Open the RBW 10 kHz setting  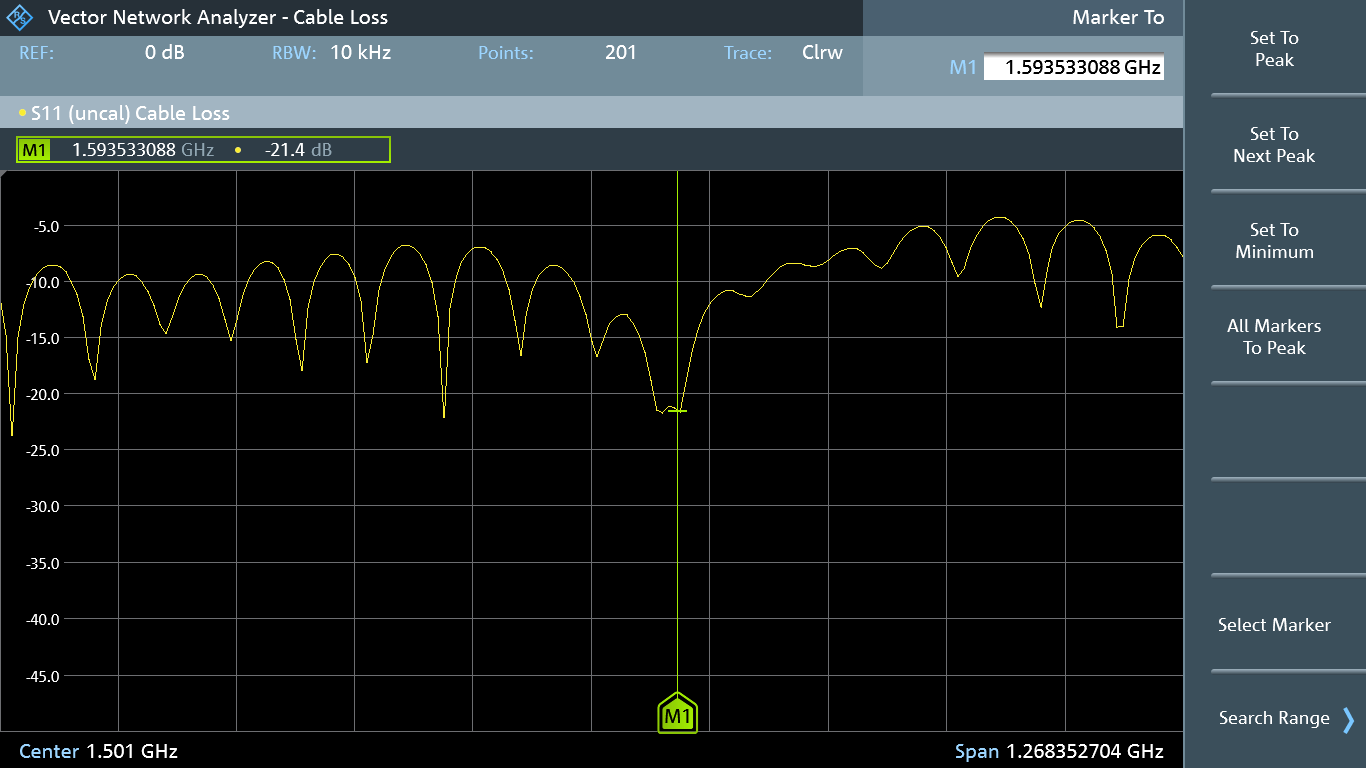[x=330, y=52]
